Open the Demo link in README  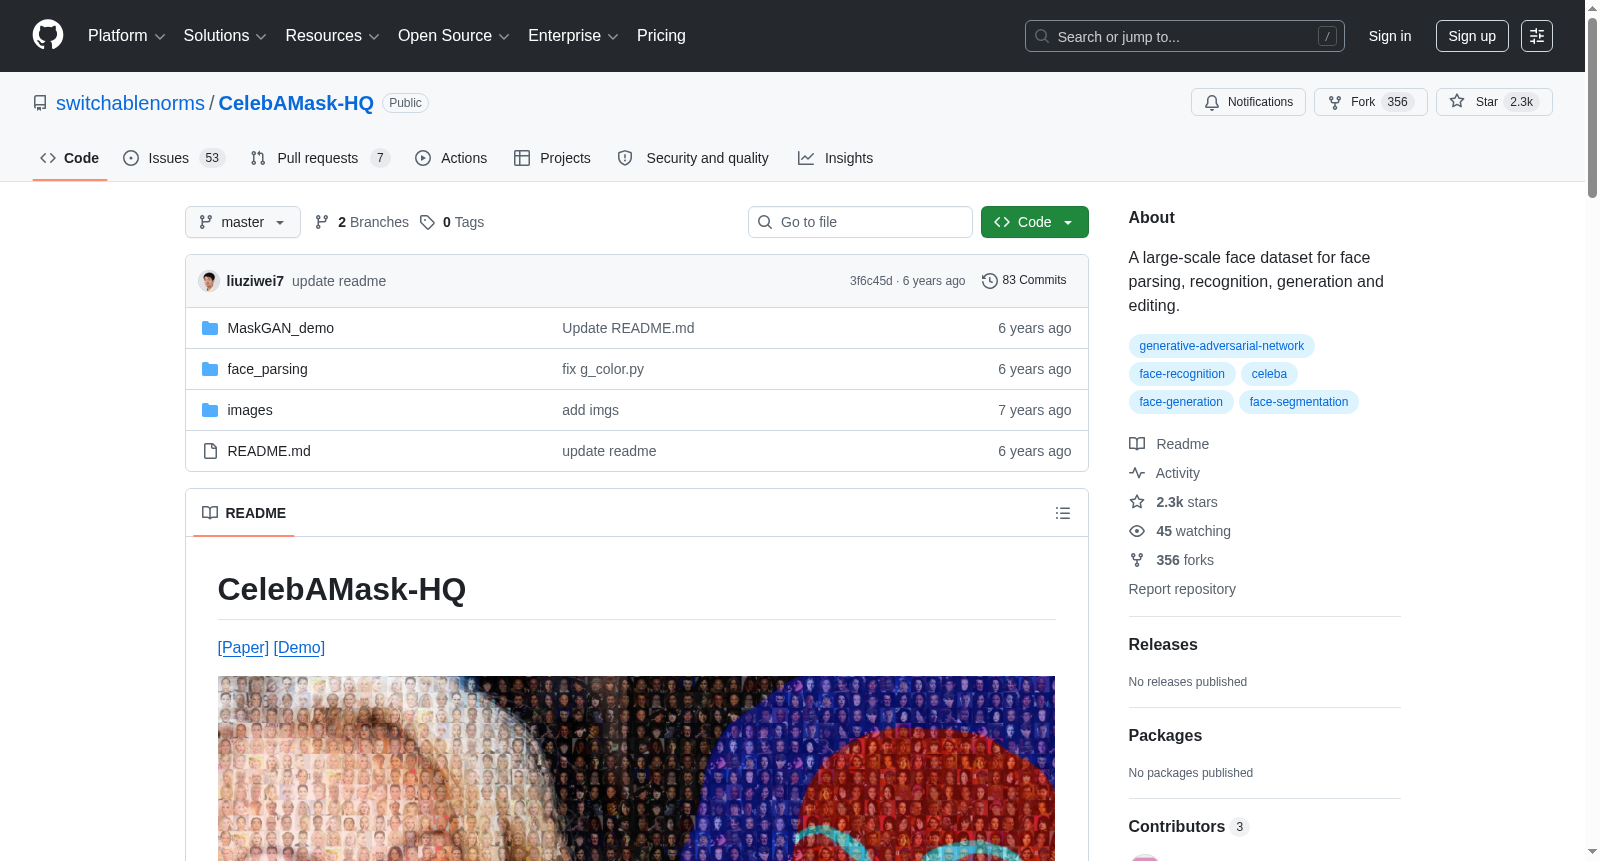[x=299, y=648]
